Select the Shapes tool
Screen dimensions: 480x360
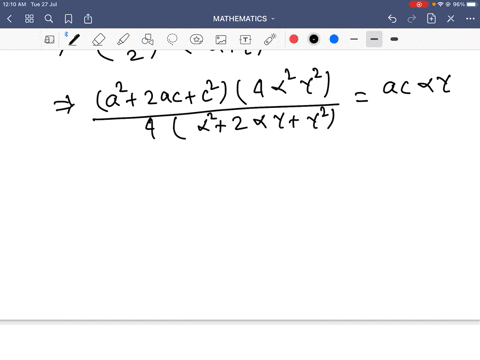coord(148,40)
